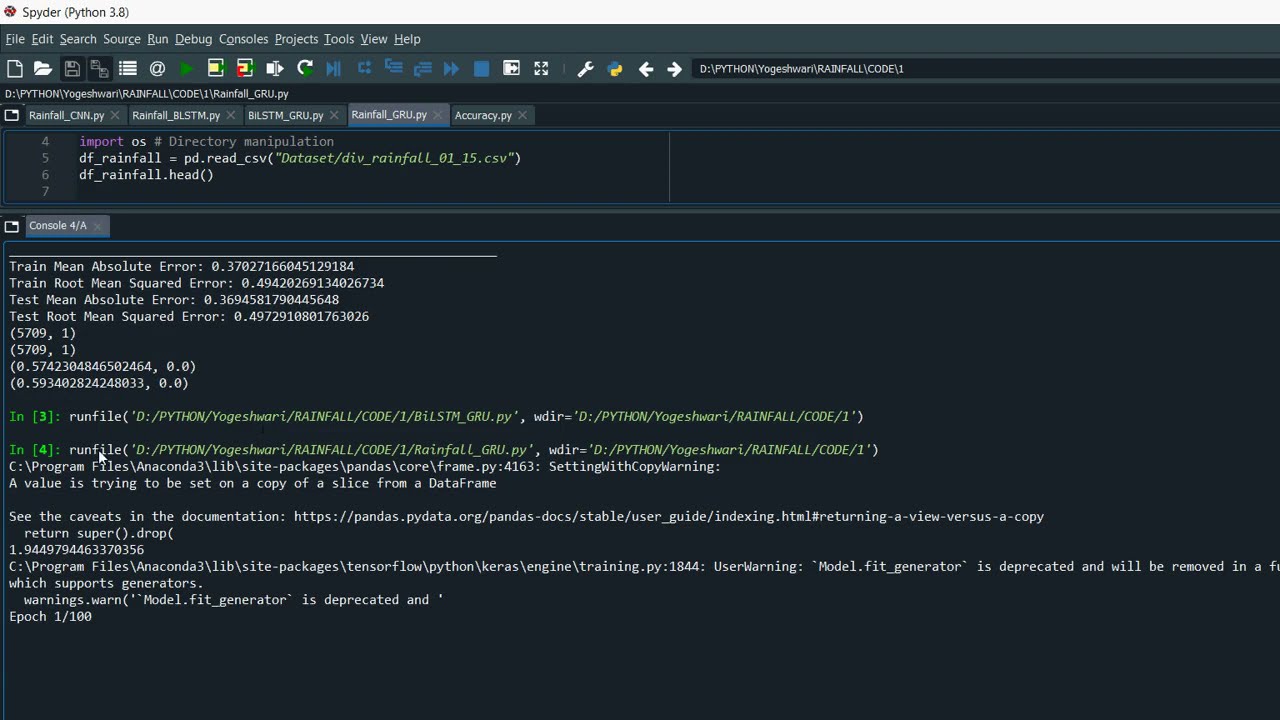
Task: Click line number 5 in the editor gutter
Action: click(x=45, y=158)
